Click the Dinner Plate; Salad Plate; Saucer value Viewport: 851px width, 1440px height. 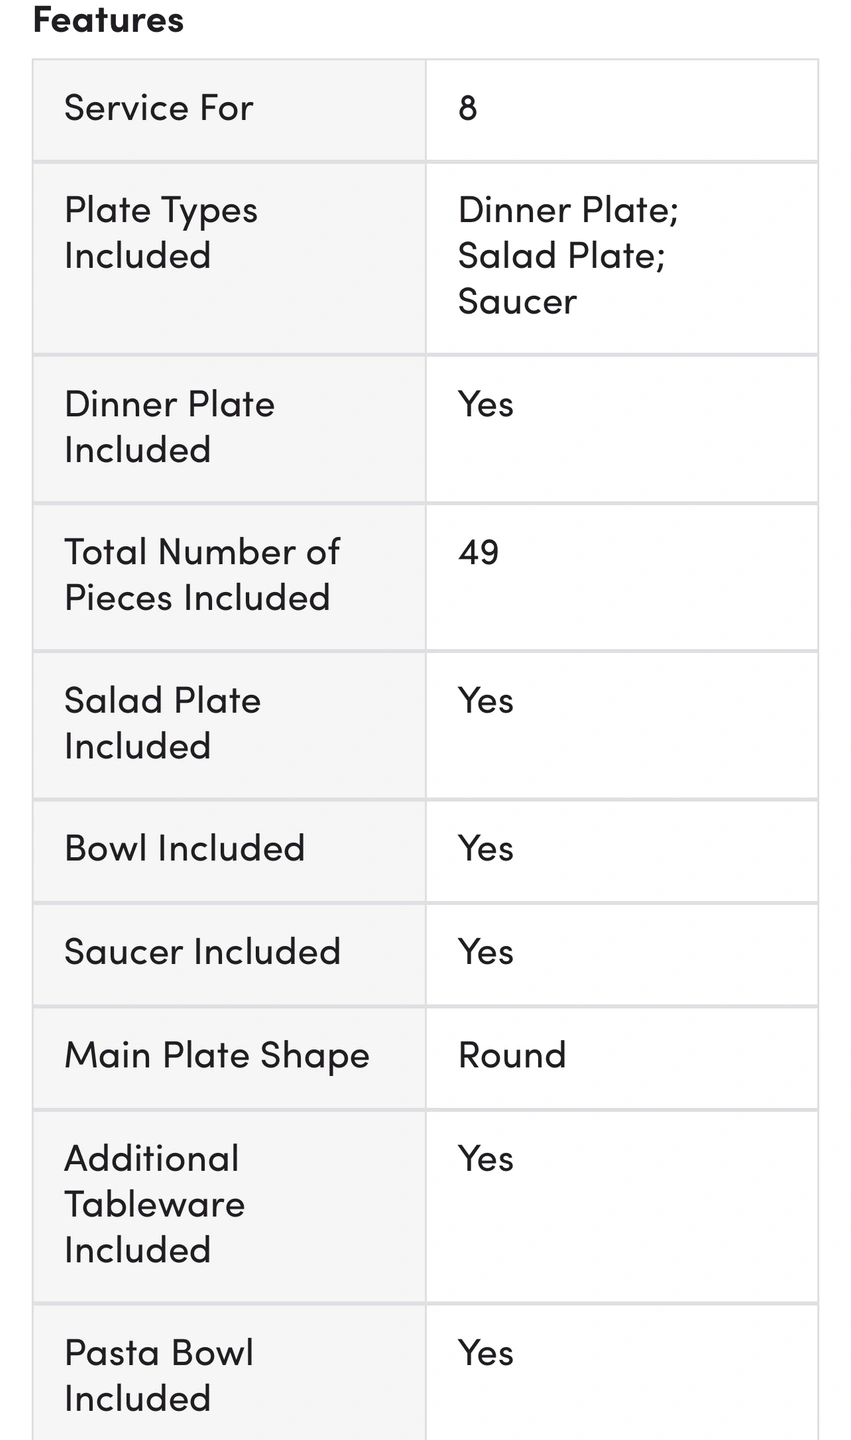point(568,256)
